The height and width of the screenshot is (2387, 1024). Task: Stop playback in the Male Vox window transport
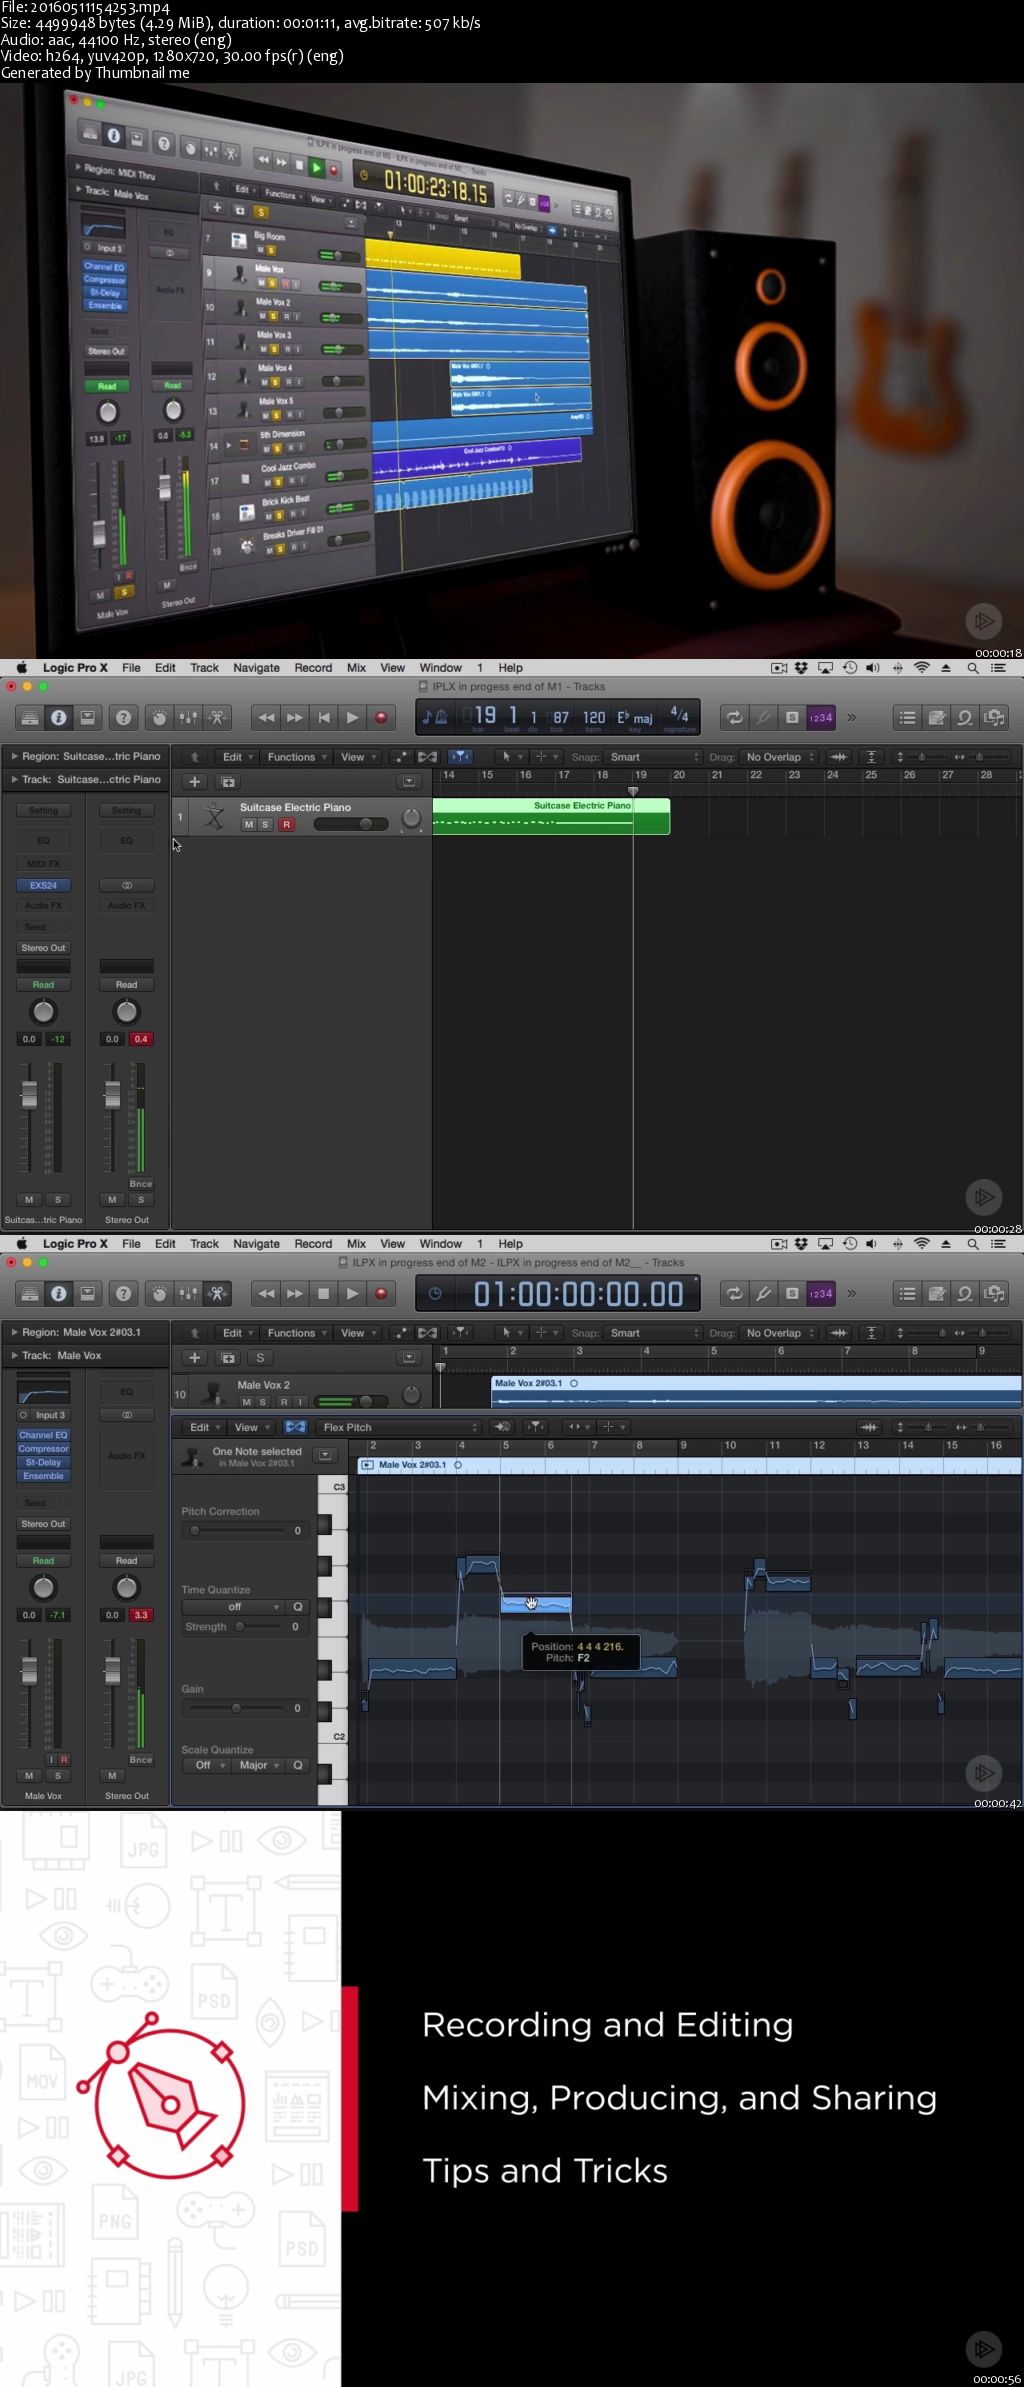point(323,1293)
